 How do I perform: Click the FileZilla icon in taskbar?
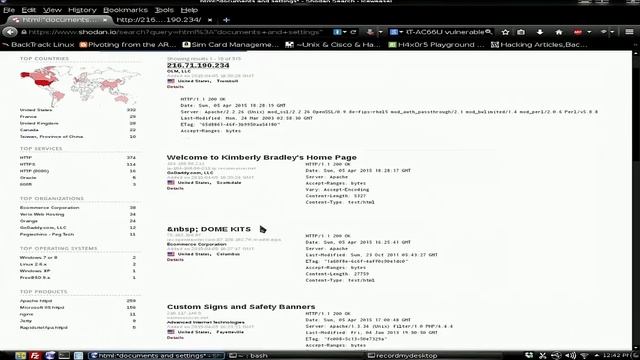(x=35, y=356)
